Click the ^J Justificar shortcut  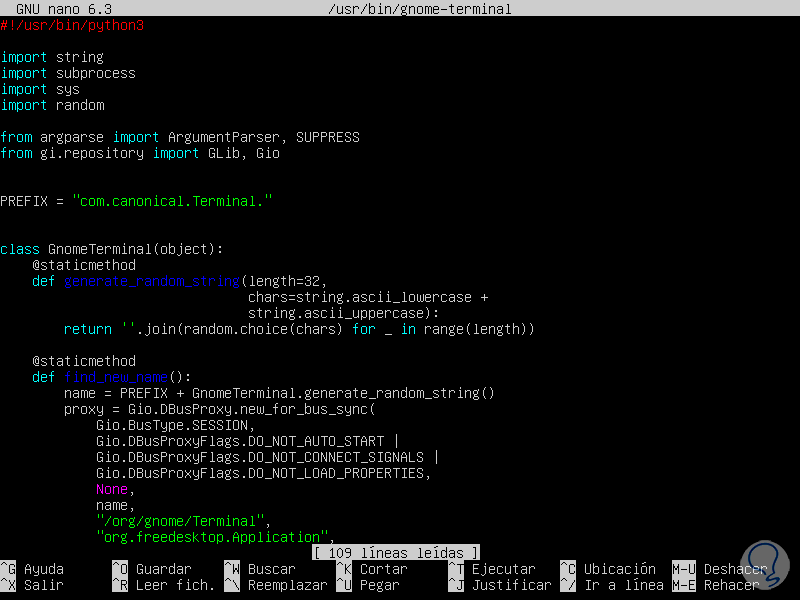pyautogui.click(x=500, y=585)
